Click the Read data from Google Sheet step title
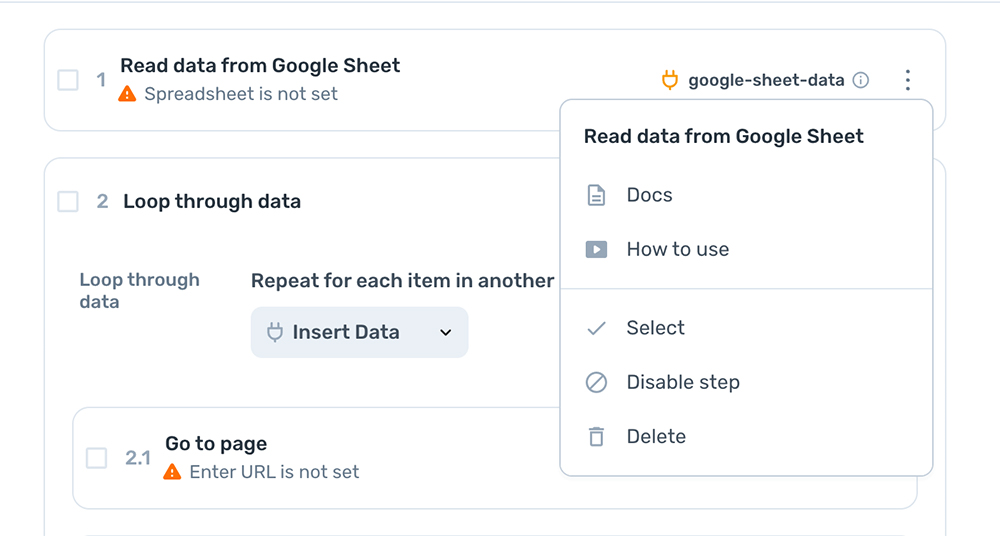1000x536 pixels. click(260, 66)
